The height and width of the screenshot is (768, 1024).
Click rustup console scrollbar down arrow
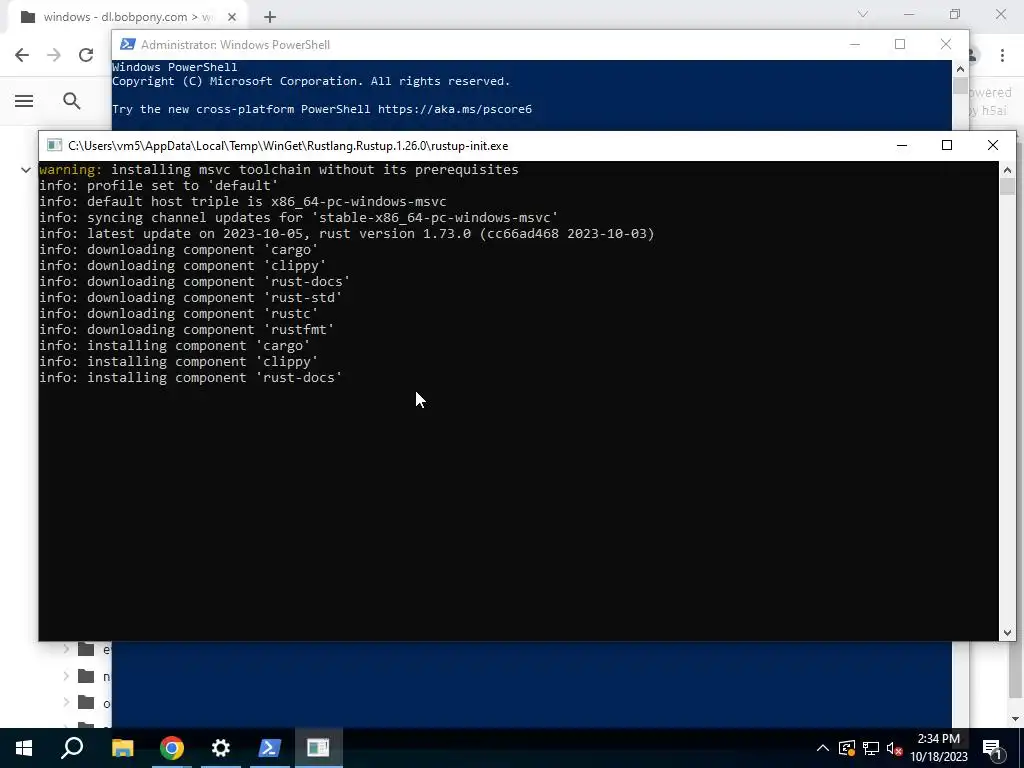point(1007,632)
